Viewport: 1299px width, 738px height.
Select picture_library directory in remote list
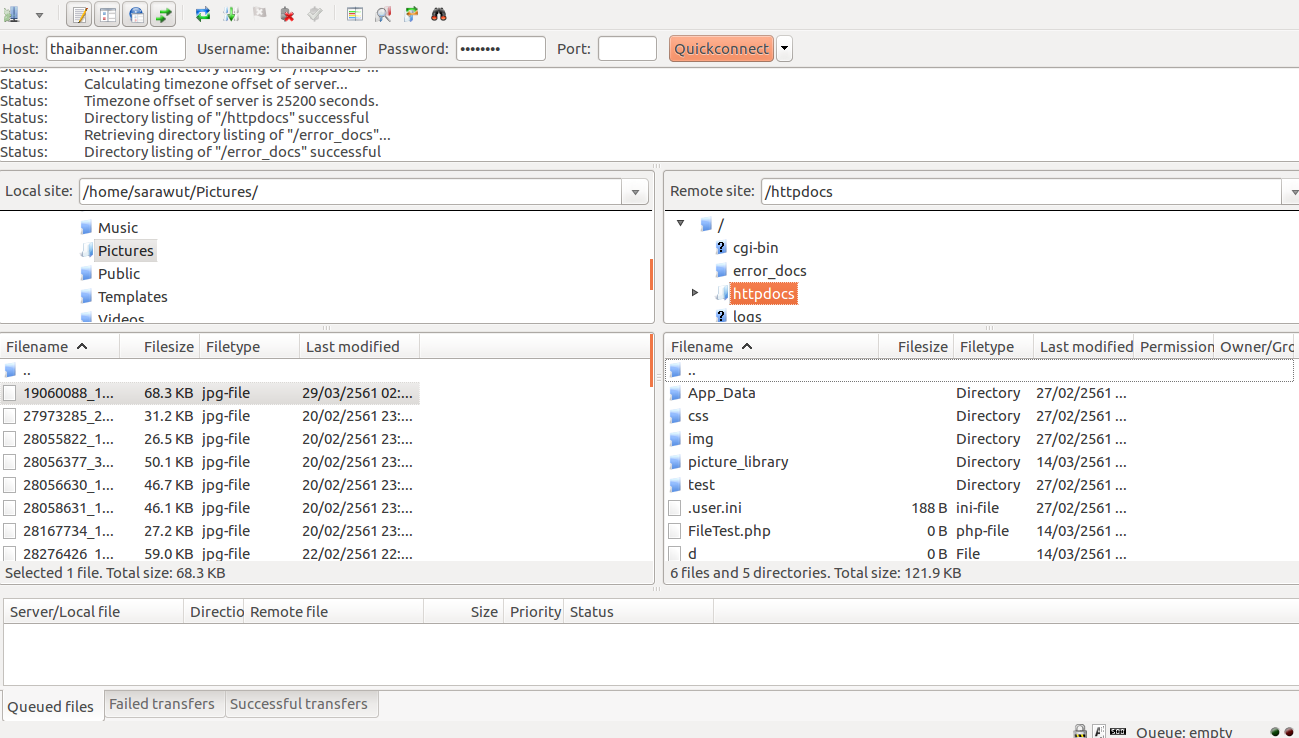pos(738,462)
